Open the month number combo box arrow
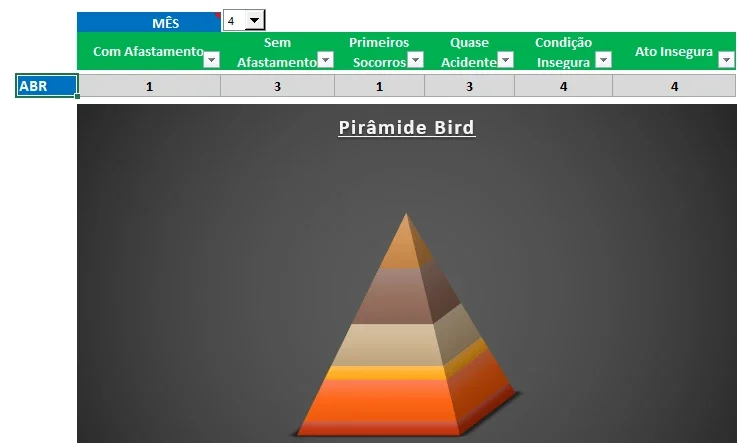Viewport: 738px width, 443px height. click(x=255, y=21)
